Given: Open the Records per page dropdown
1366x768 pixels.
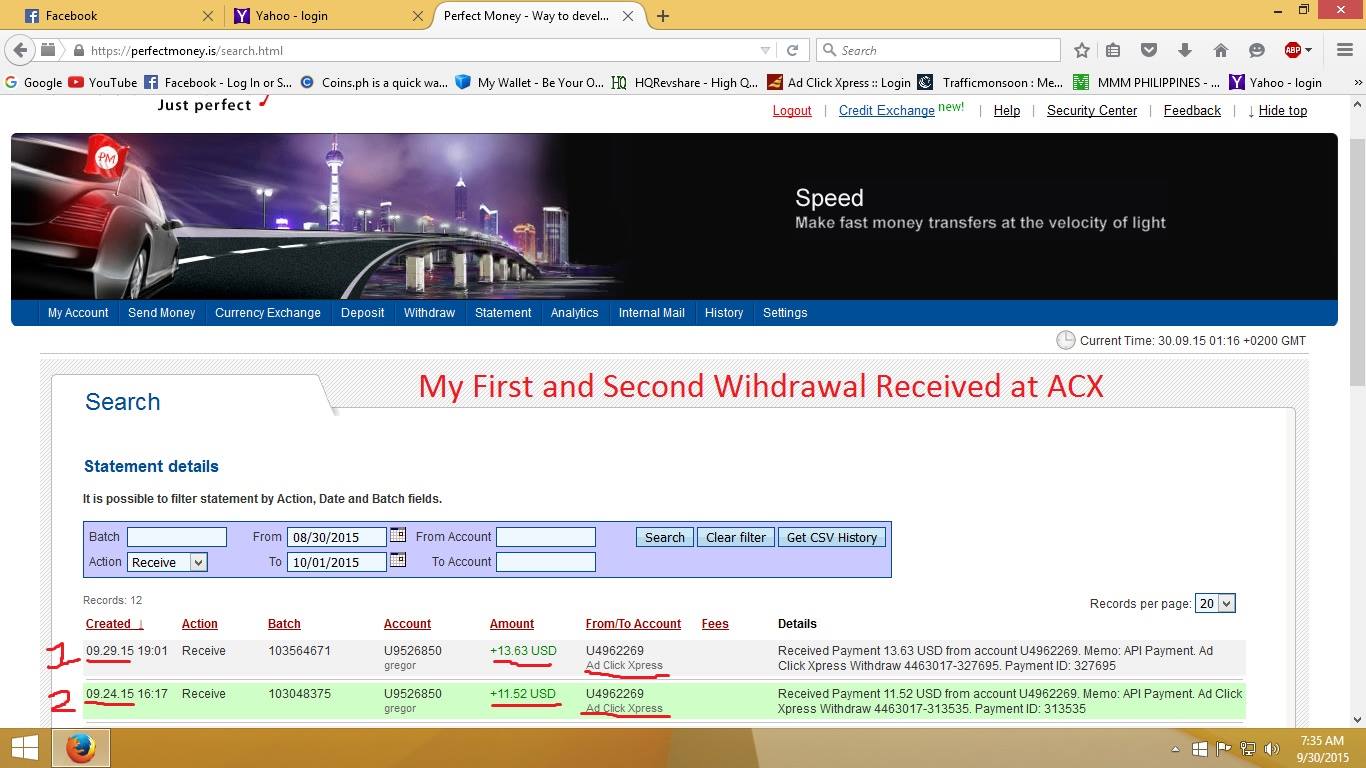Looking at the screenshot, I should [x=1215, y=603].
